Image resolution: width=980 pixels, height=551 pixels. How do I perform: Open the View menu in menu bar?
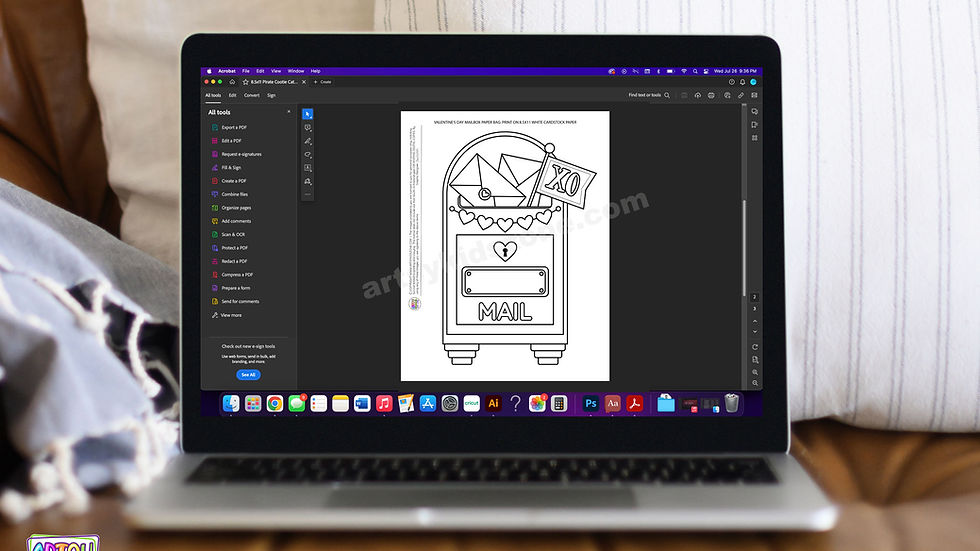(x=276, y=71)
